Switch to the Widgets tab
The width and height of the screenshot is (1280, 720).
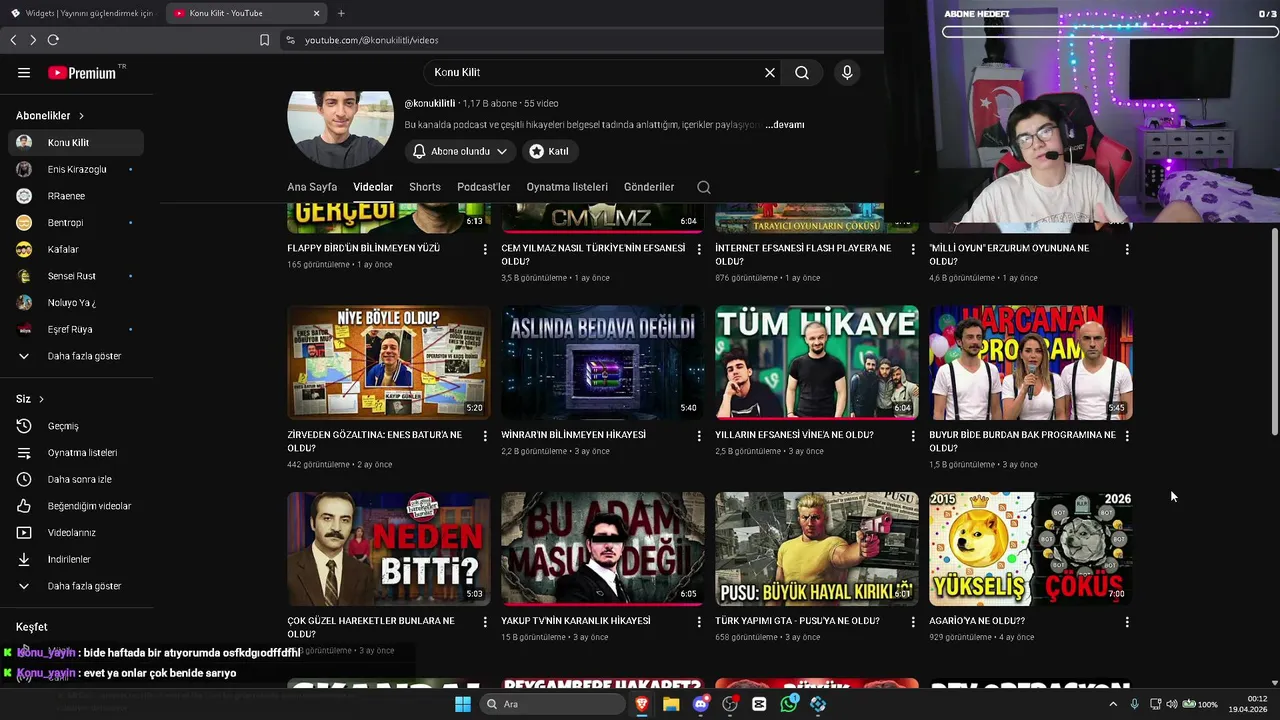81,13
